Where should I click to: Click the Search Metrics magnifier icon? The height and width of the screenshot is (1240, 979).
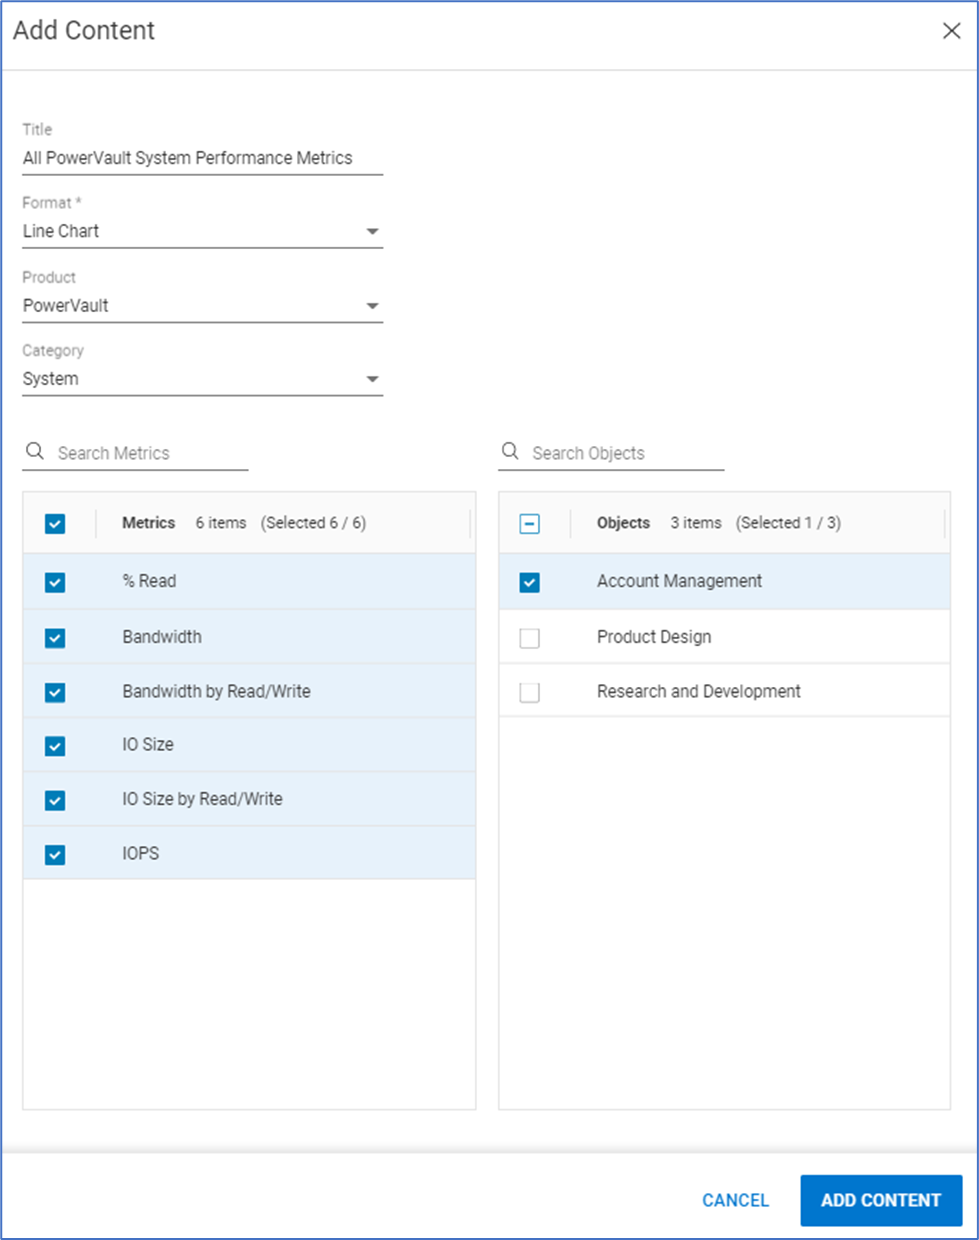click(34, 452)
